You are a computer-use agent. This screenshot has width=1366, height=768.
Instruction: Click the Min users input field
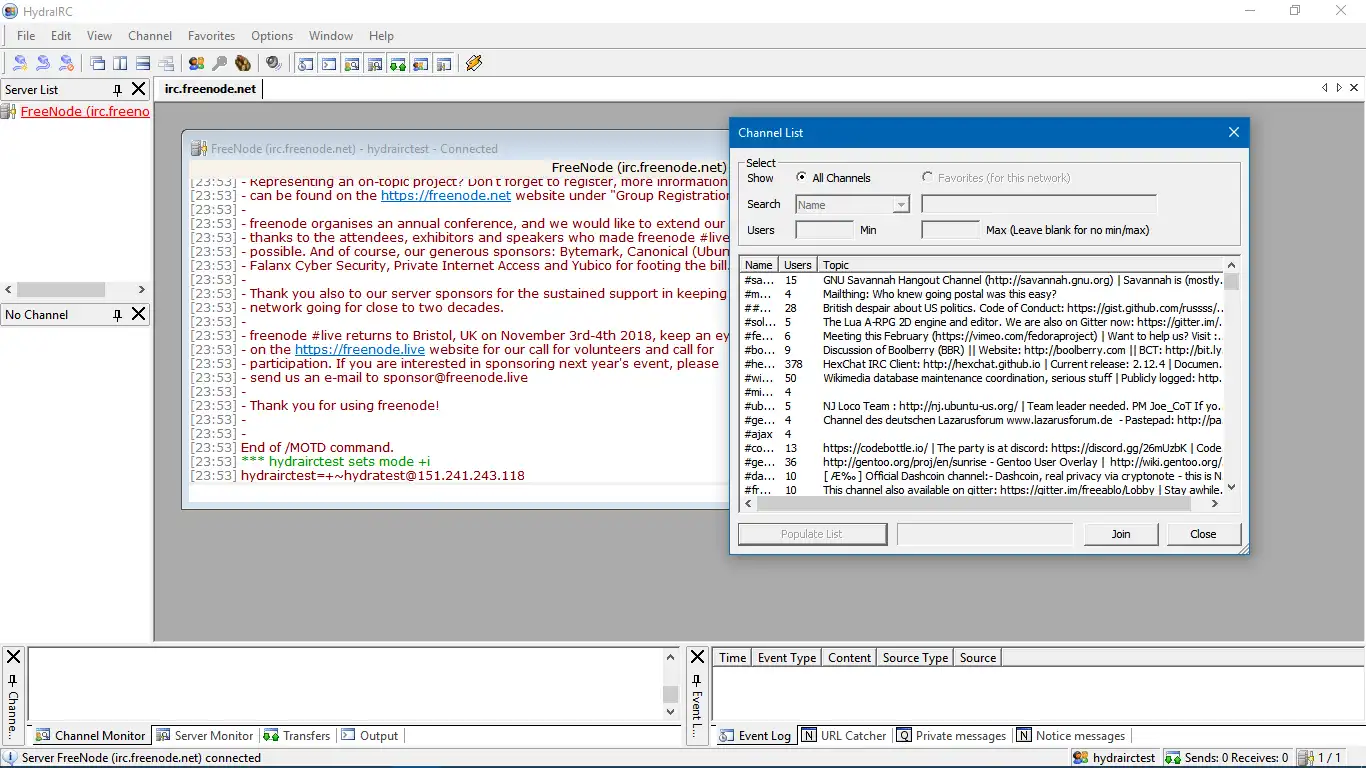pyautogui.click(x=825, y=230)
